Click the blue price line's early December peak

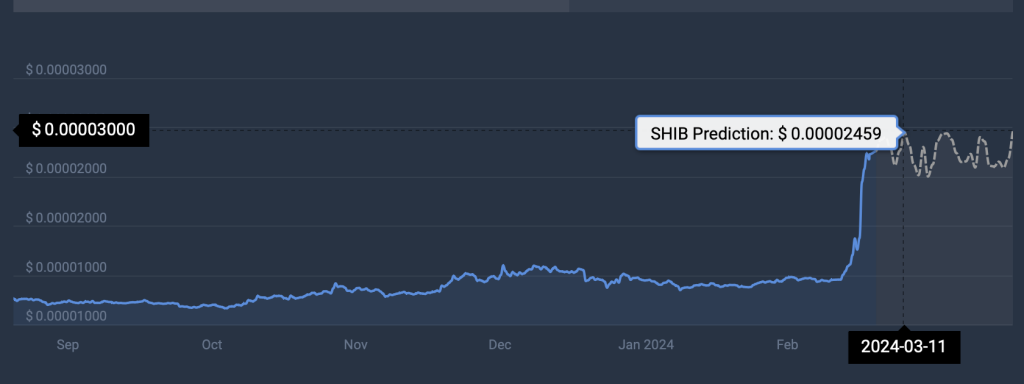tap(502, 266)
